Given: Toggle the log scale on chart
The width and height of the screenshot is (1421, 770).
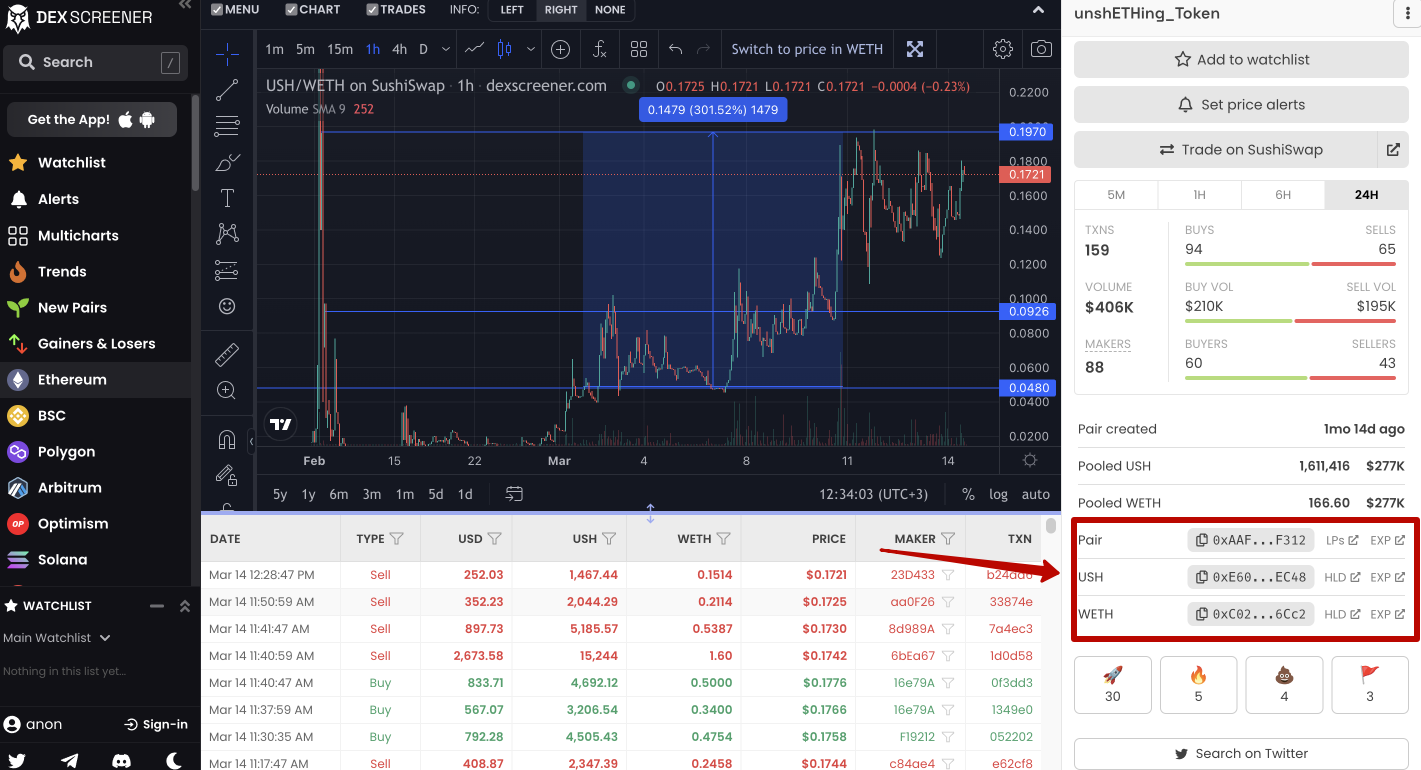Looking at the screenshot, I should click(998, 494).
